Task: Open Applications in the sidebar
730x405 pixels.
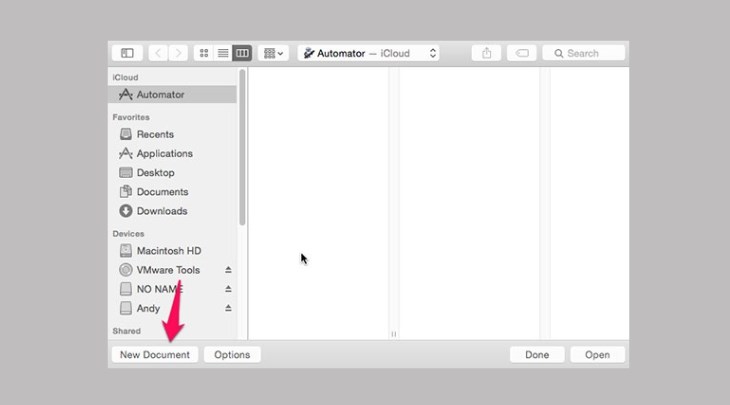Action: point(172,153)
